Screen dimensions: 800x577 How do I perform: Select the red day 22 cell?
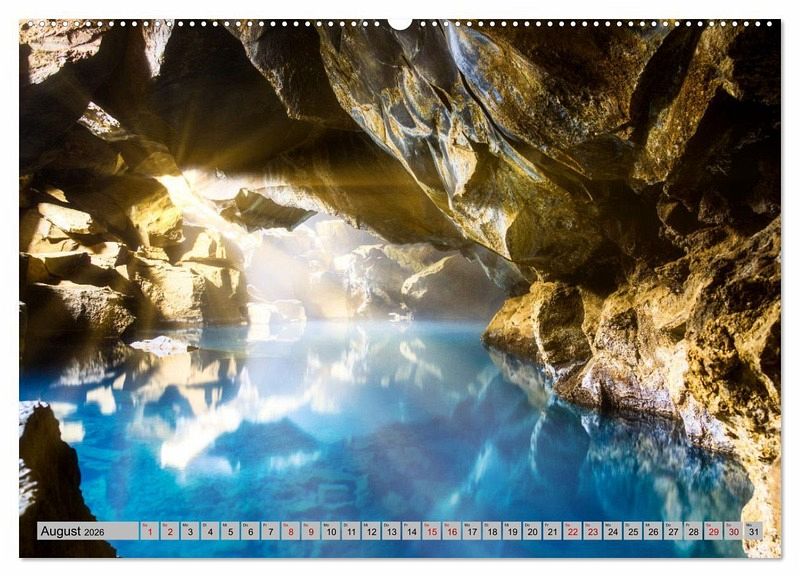pyautogui.click(x=572, y=531)
